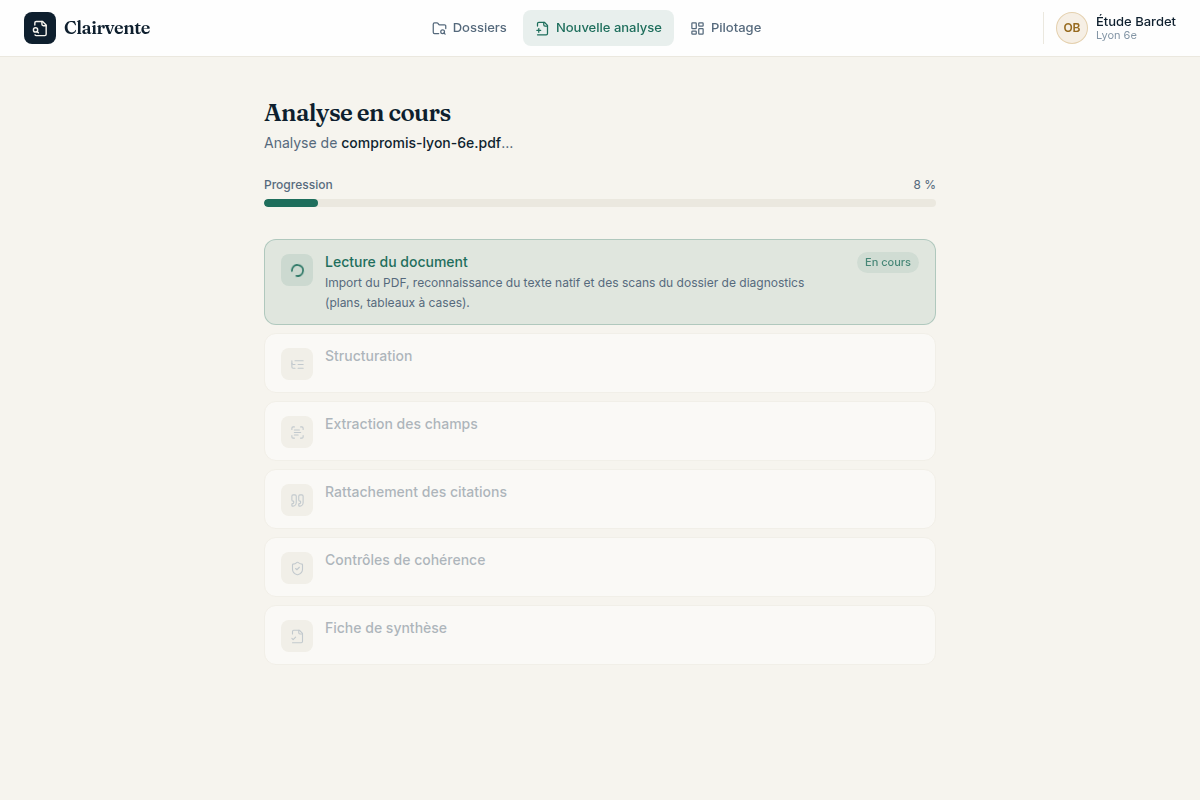Click the Contrôles de cohérence shield icon
This screenshot has width=1200, height=800.
coord(297,568)
